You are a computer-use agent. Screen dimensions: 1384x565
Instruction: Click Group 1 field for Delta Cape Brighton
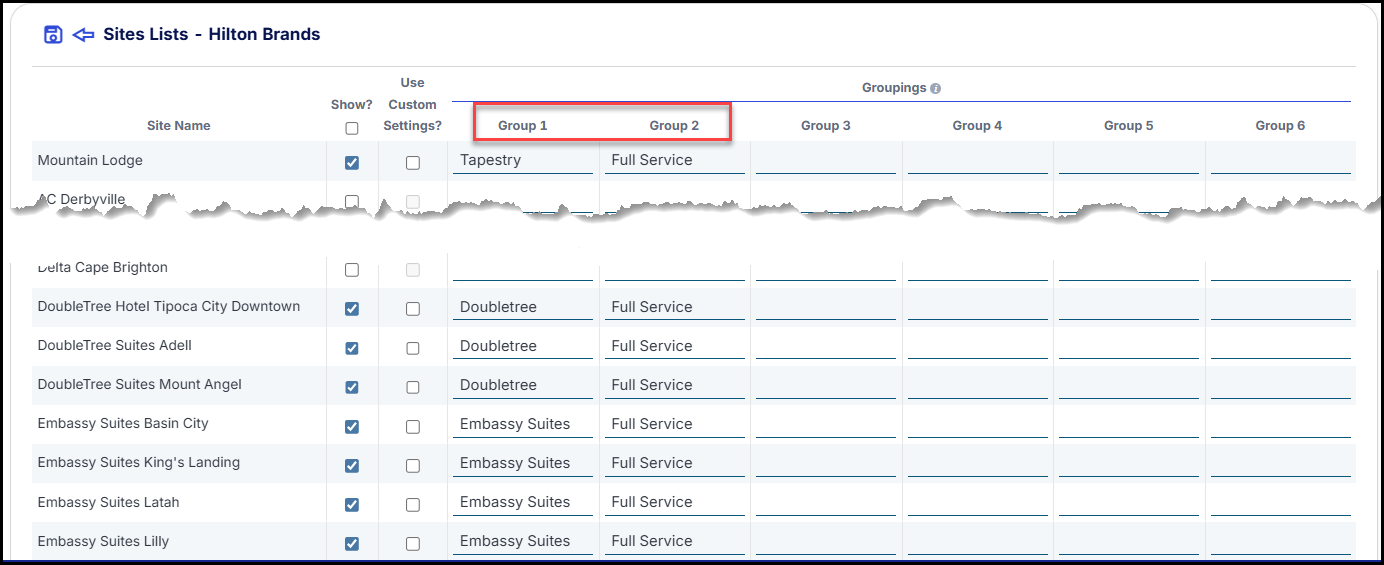coord(523,268)
